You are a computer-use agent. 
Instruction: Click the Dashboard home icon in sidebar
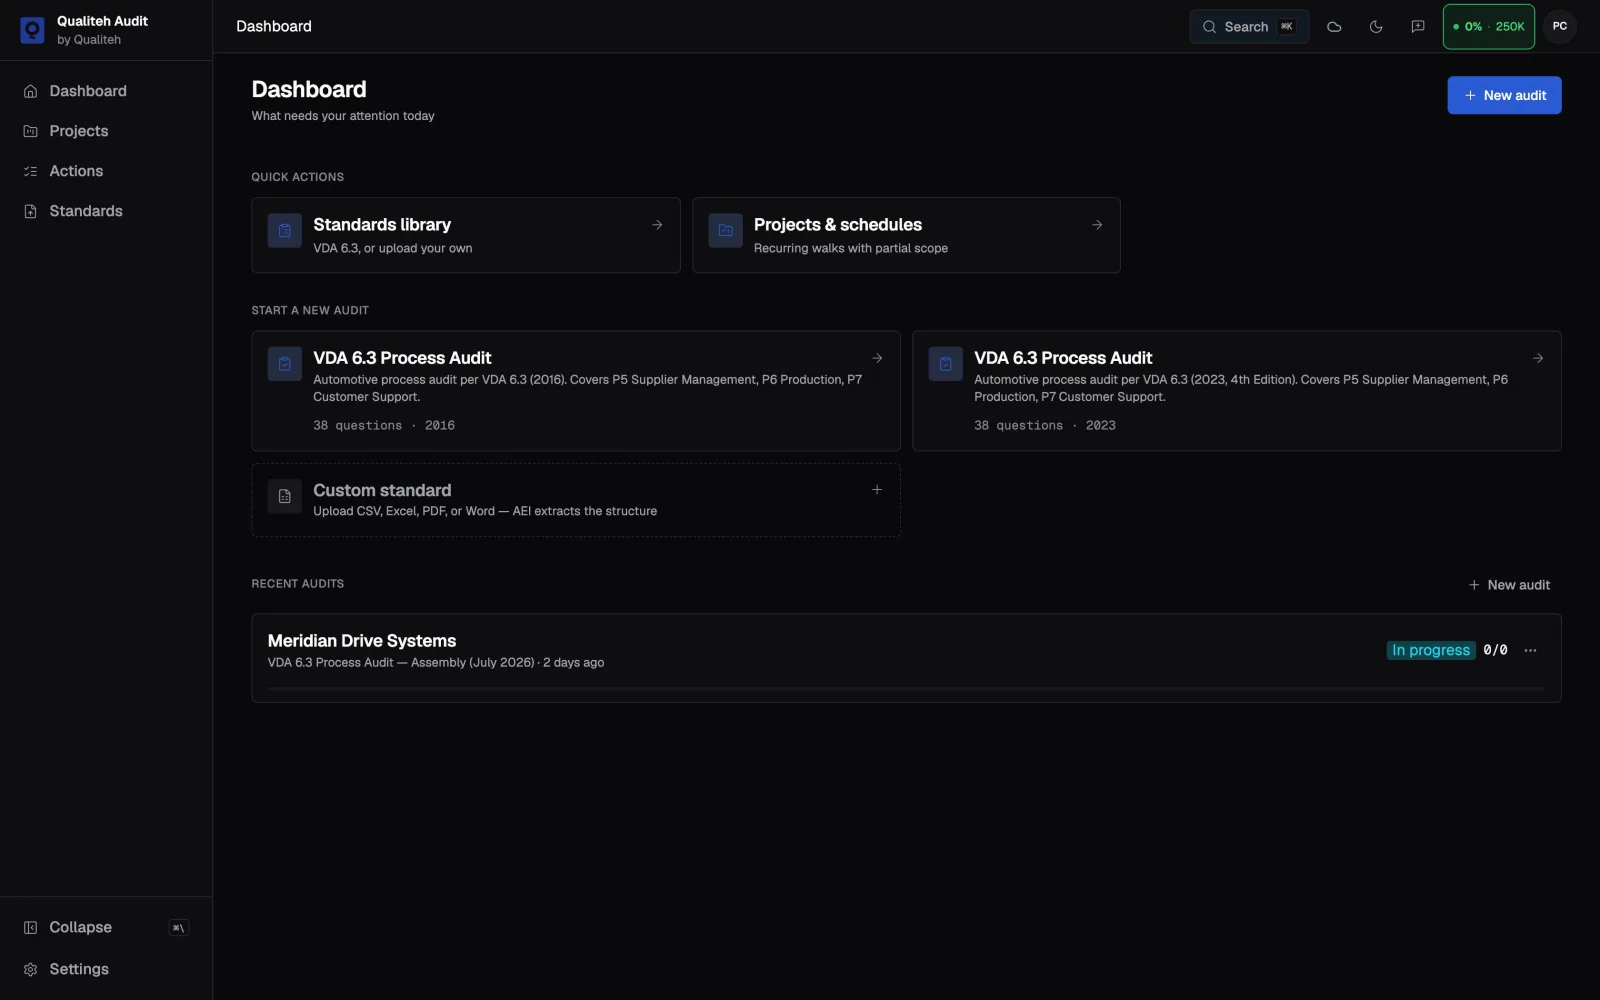30,91
